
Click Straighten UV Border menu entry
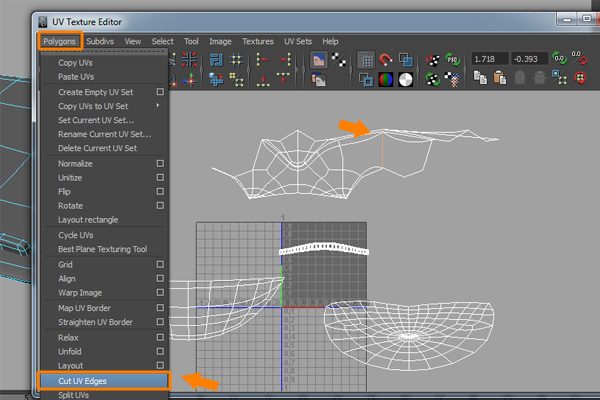[96, 322]
